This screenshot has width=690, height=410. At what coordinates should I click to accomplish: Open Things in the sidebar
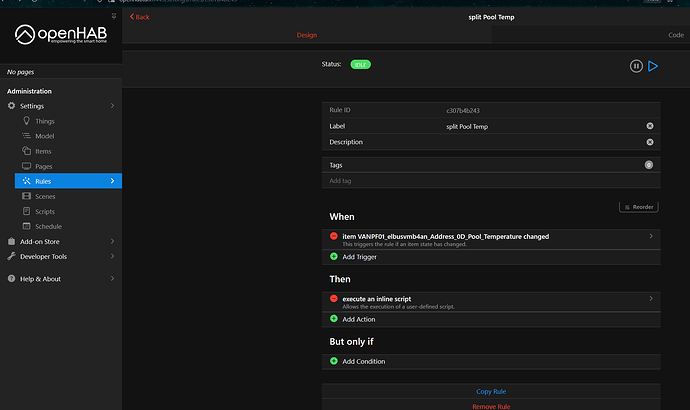coord(68,121)
